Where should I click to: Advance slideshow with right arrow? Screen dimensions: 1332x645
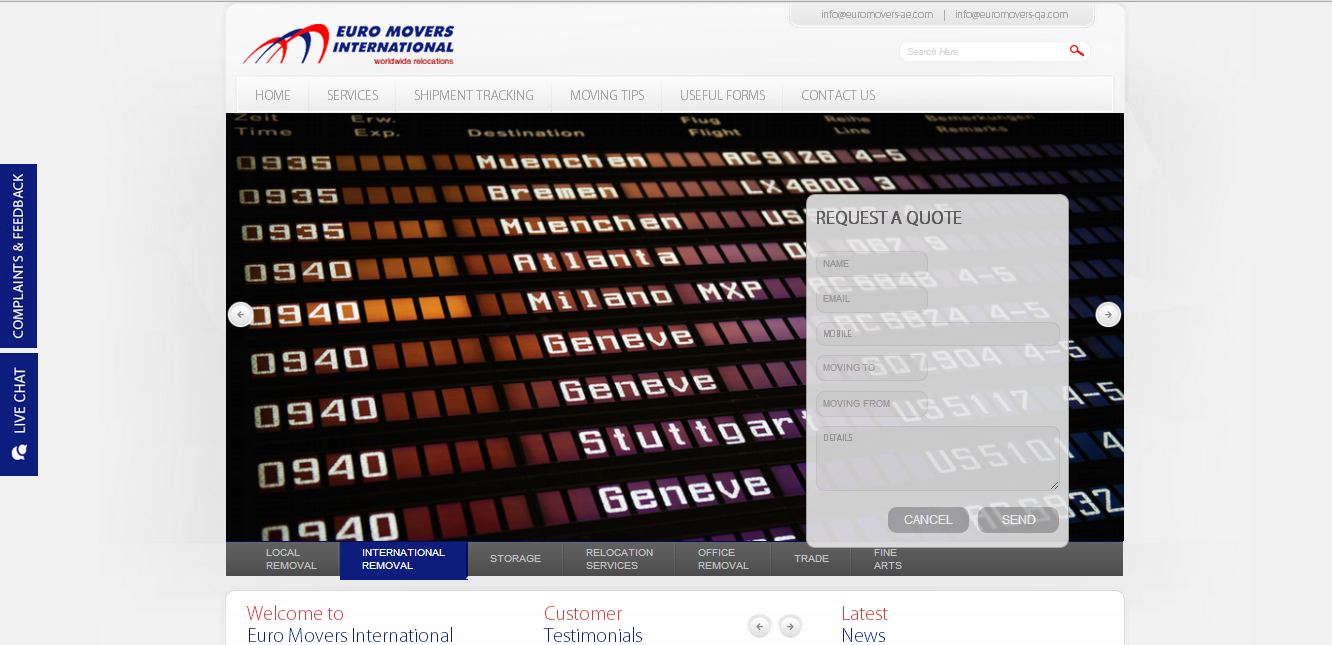[x=1107, y=315]
